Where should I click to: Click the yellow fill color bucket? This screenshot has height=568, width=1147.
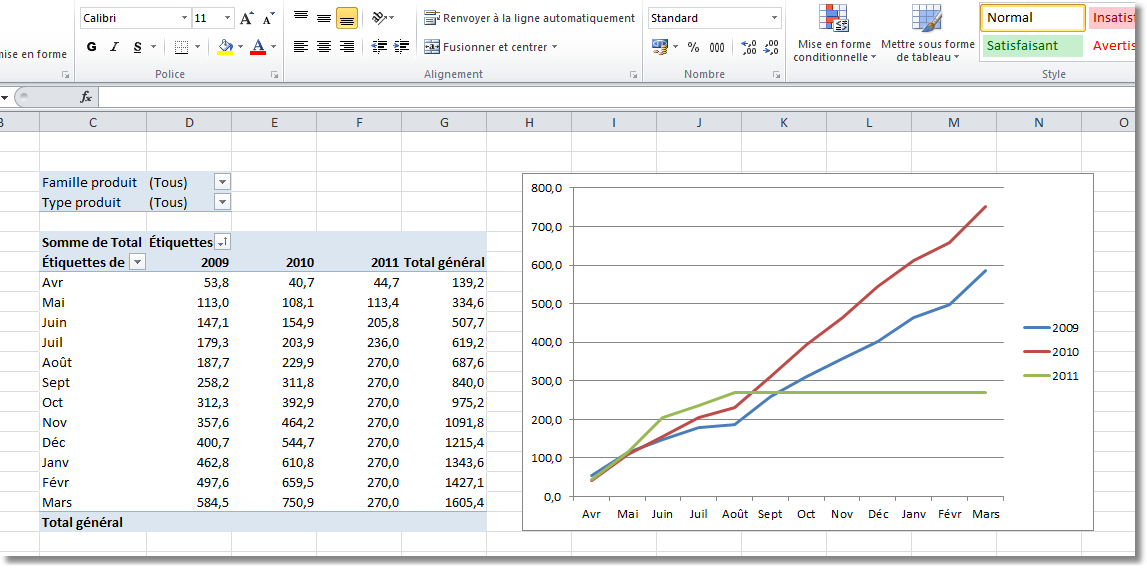225,47
